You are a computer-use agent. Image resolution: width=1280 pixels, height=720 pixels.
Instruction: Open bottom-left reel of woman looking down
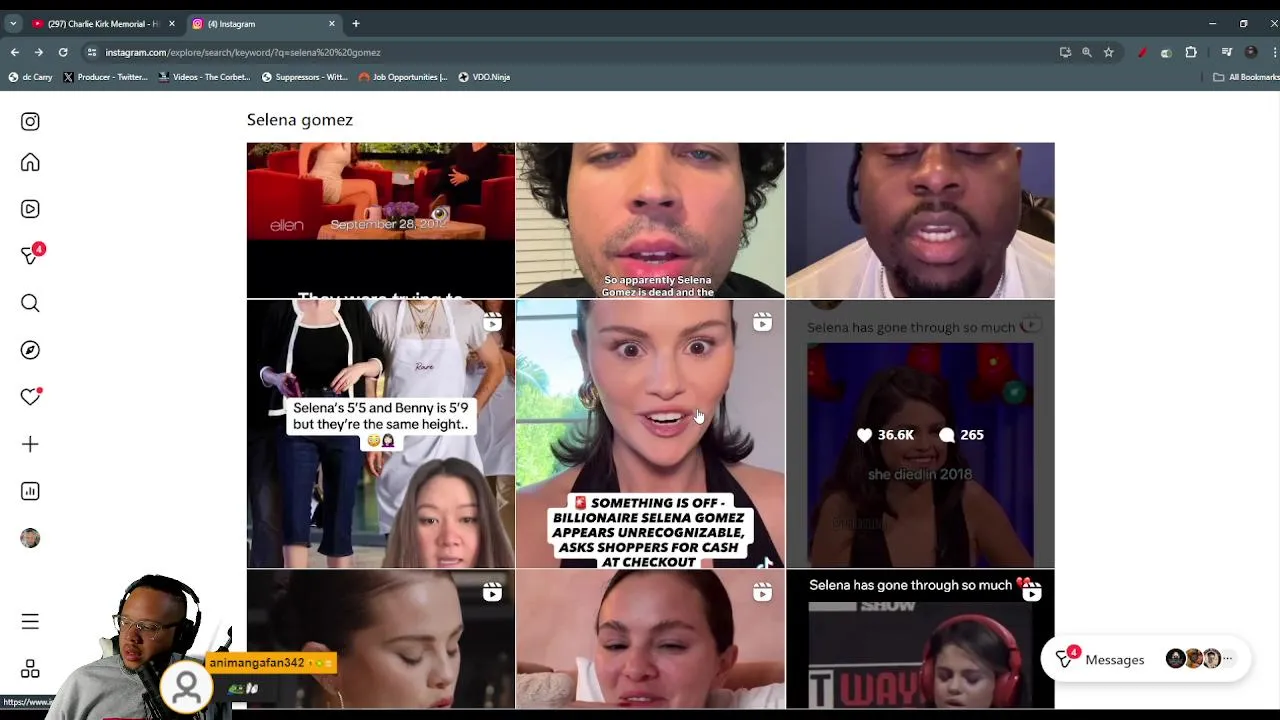(x=381, y=639)
